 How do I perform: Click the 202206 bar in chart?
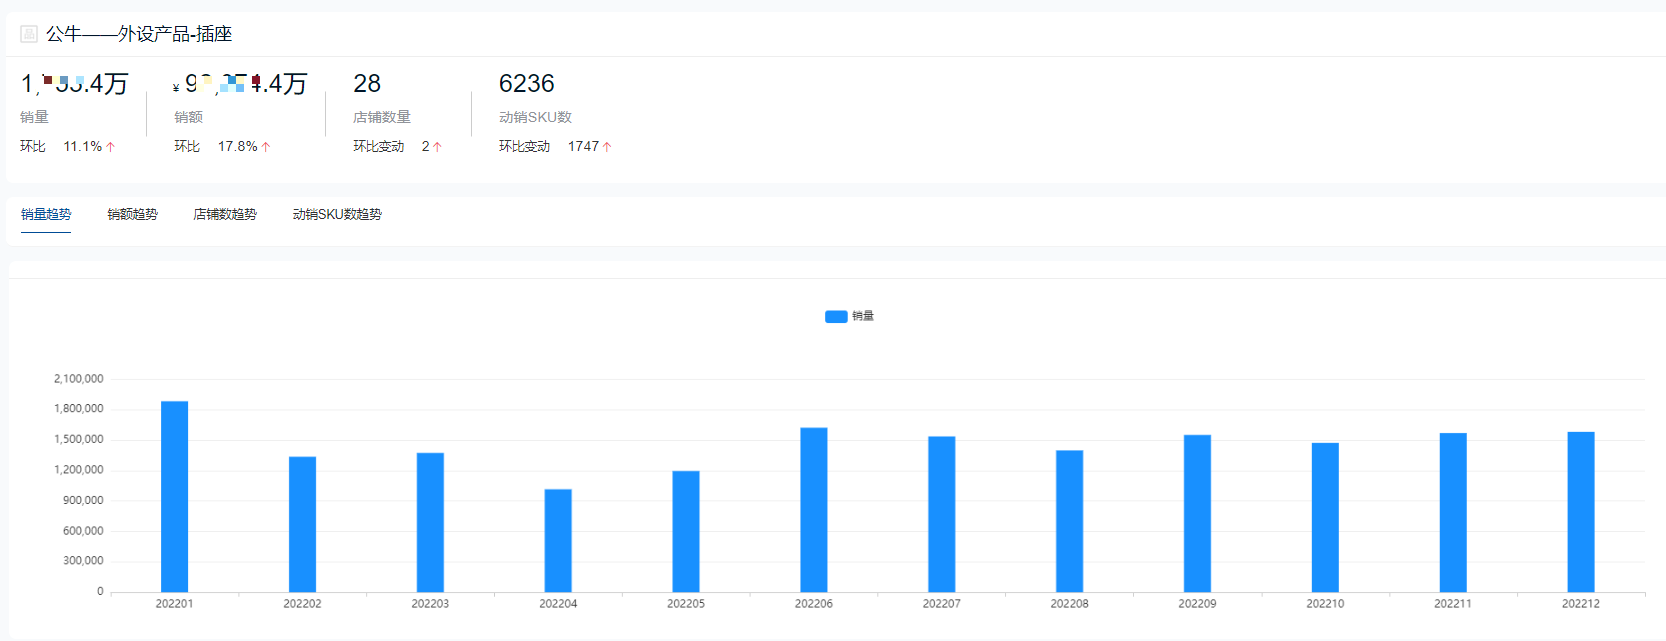tap(814, 510)
